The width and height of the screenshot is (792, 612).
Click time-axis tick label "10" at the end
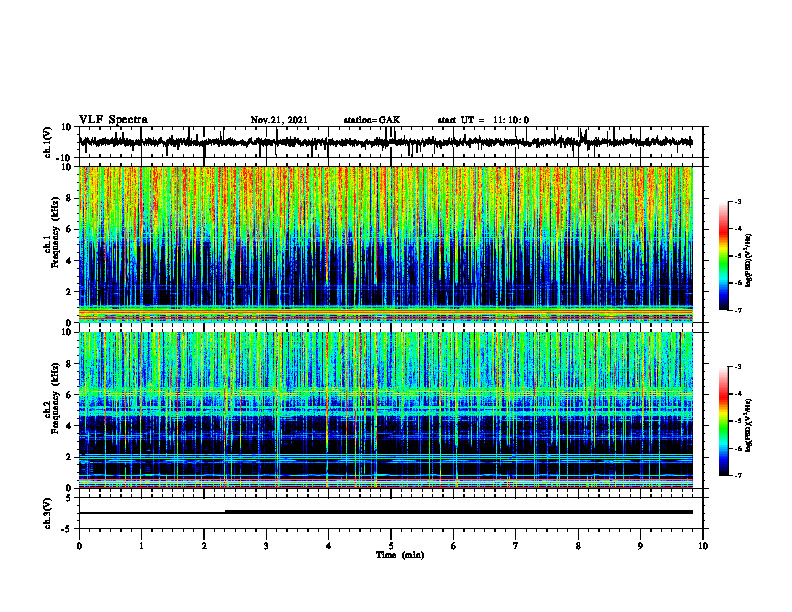point(703,546)
